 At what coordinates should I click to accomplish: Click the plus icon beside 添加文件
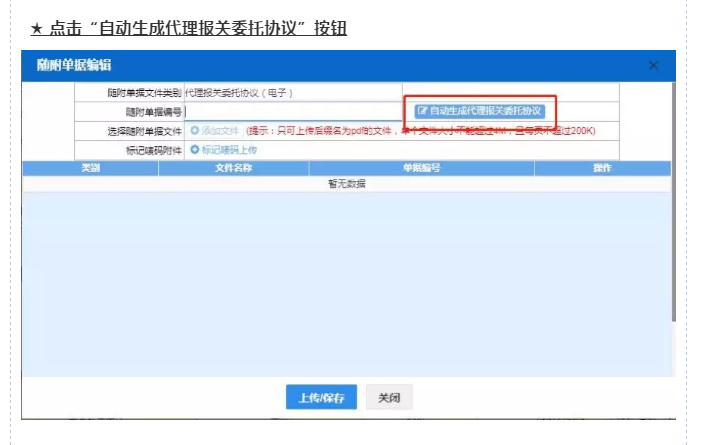tap(194, 130)
